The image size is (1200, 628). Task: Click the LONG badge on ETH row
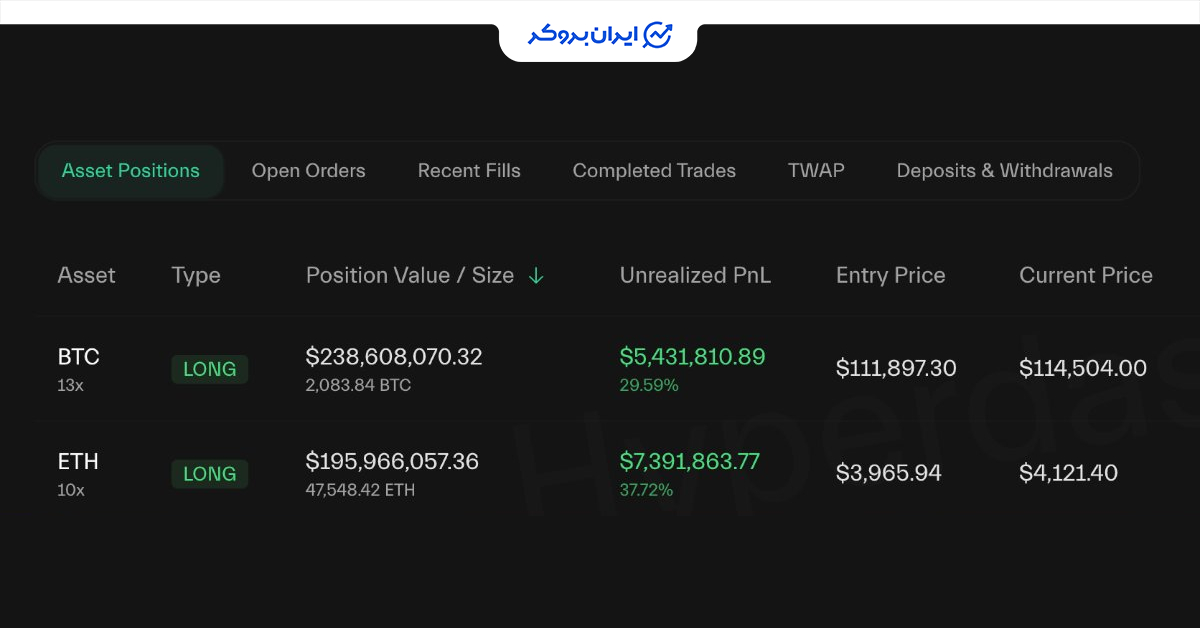210,474
